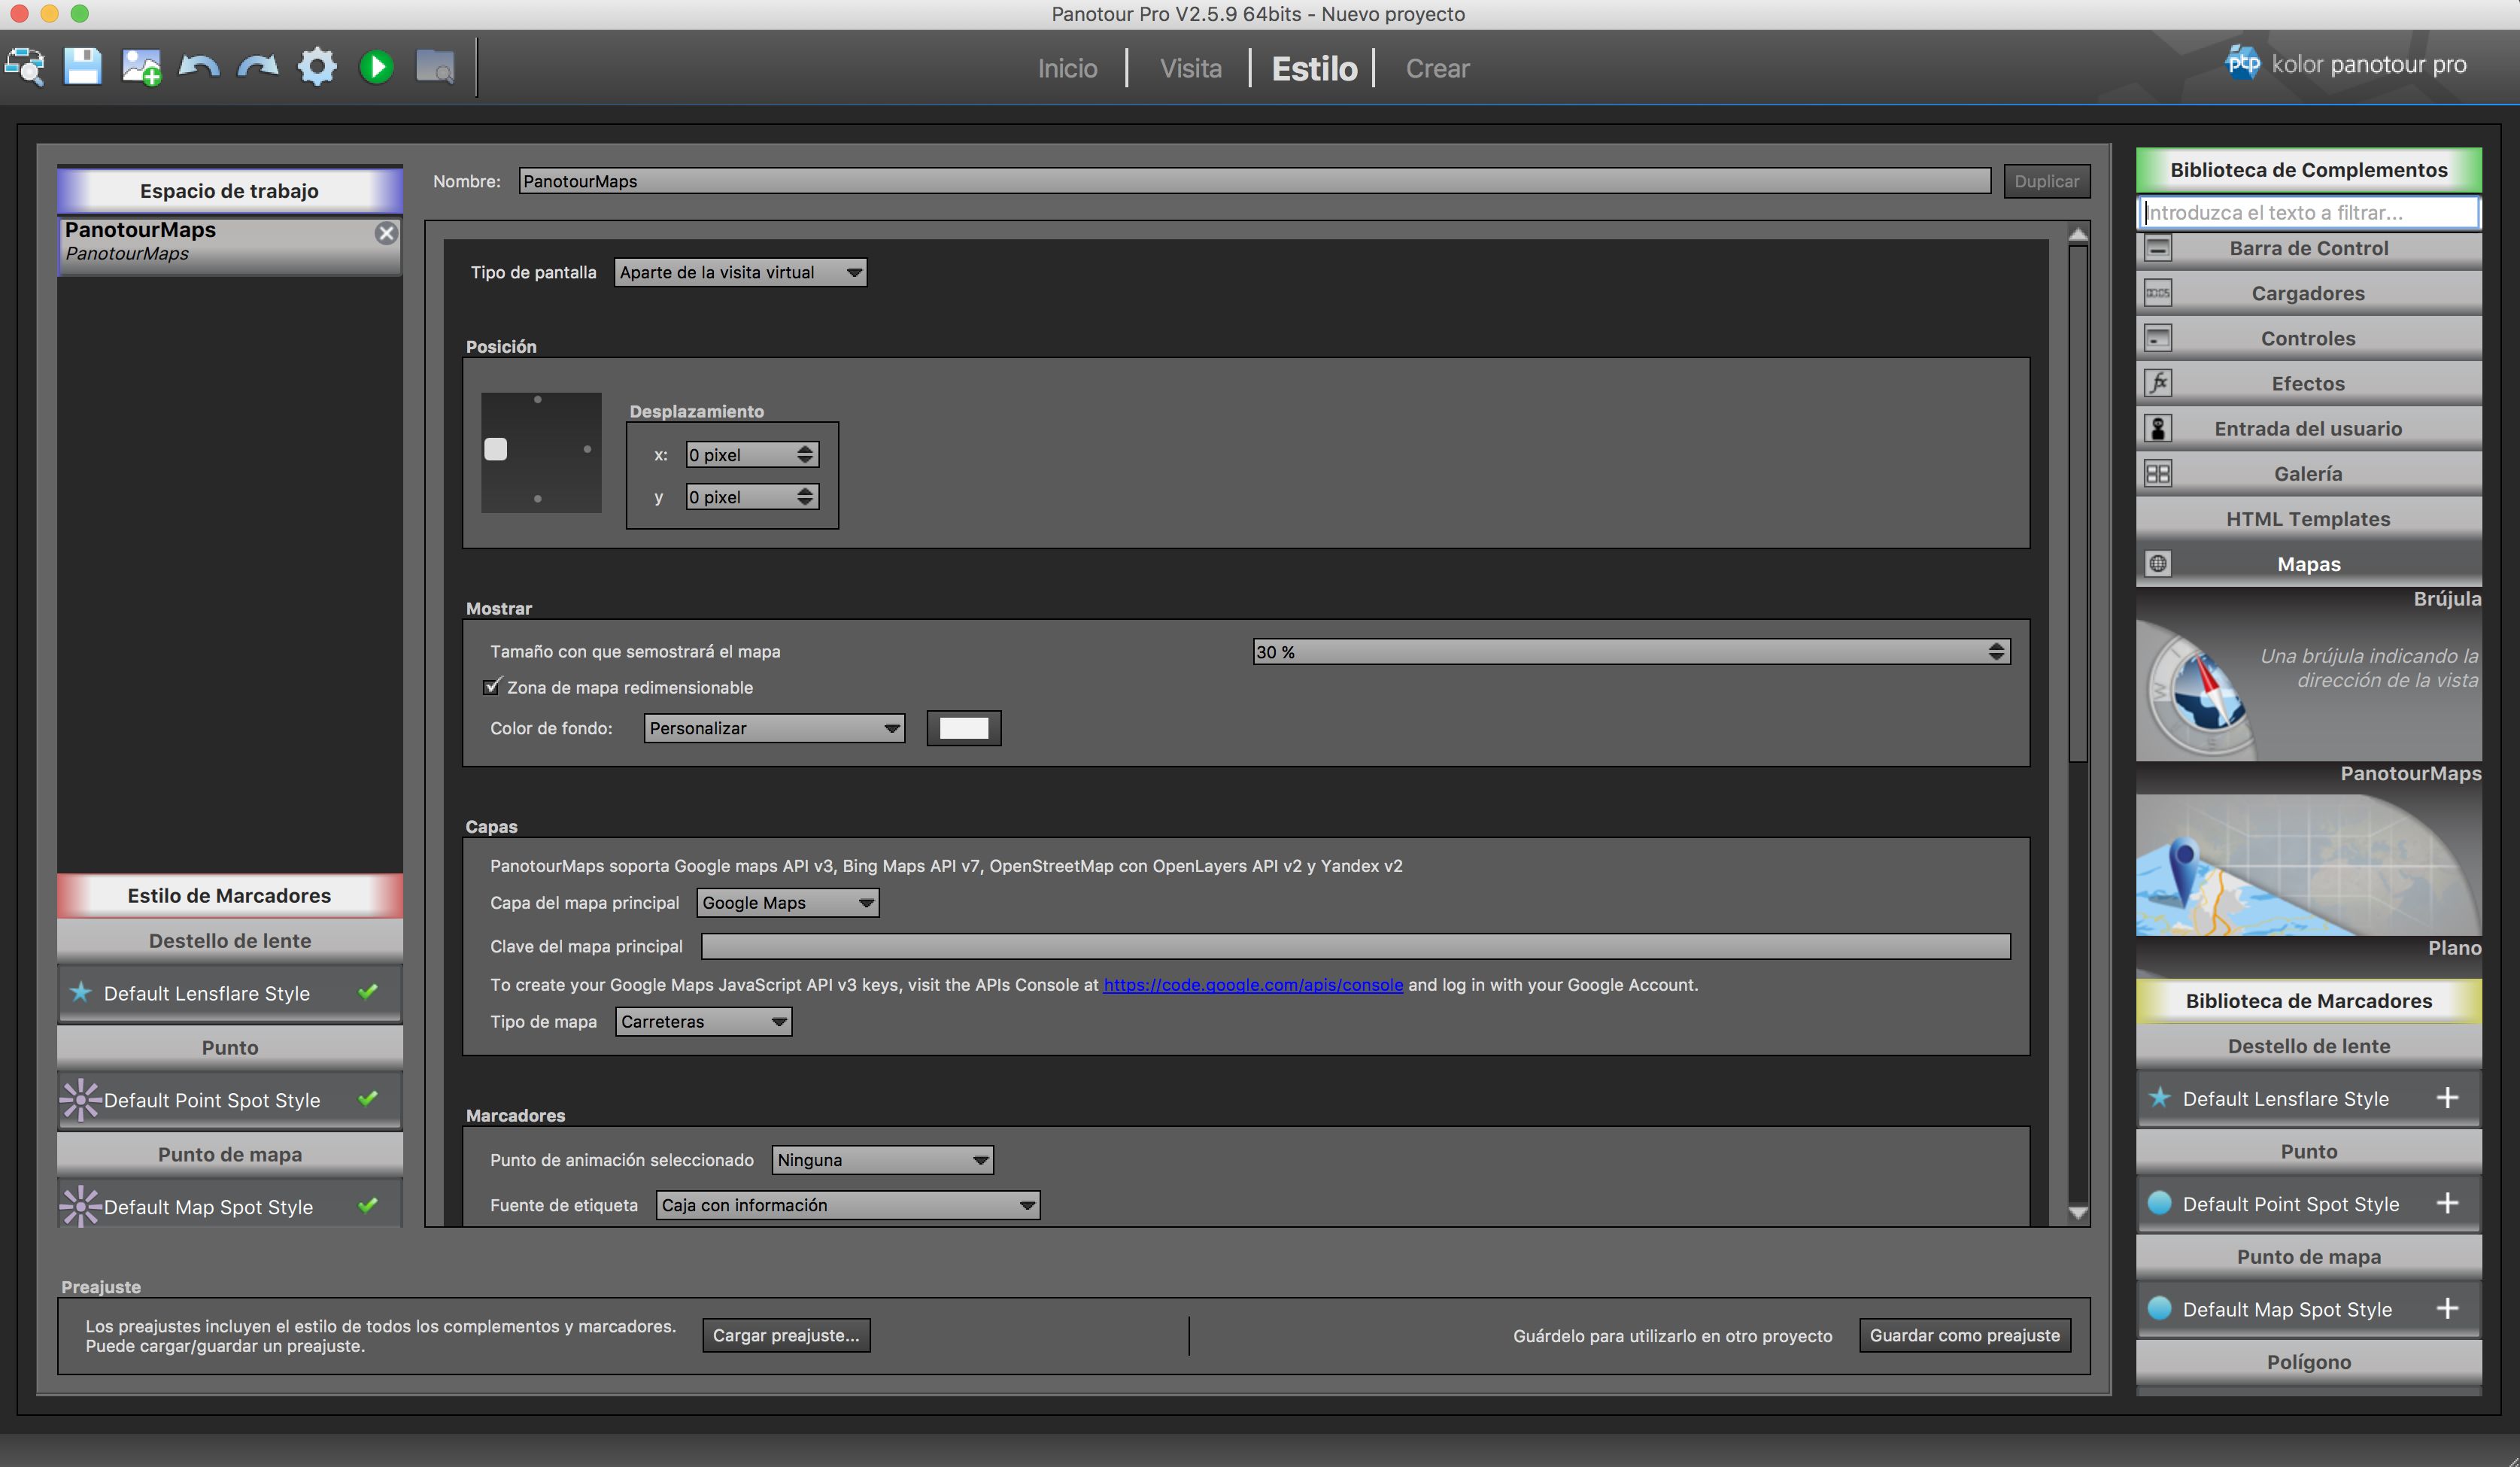Click the map size 30 % stepper

tap(1996, 652)
